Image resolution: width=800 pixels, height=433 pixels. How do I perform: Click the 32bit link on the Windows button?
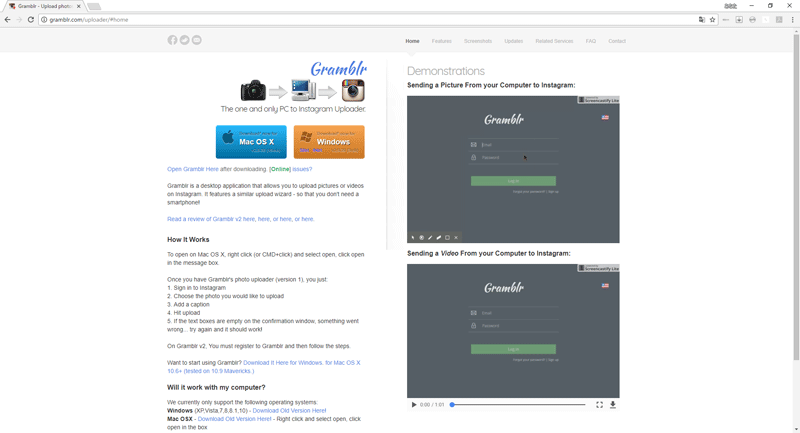pos(305,150)
